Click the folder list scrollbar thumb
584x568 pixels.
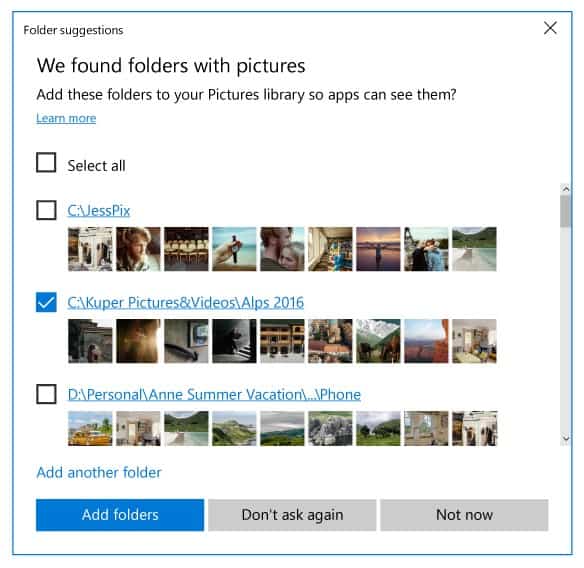[x=566, y=210]
